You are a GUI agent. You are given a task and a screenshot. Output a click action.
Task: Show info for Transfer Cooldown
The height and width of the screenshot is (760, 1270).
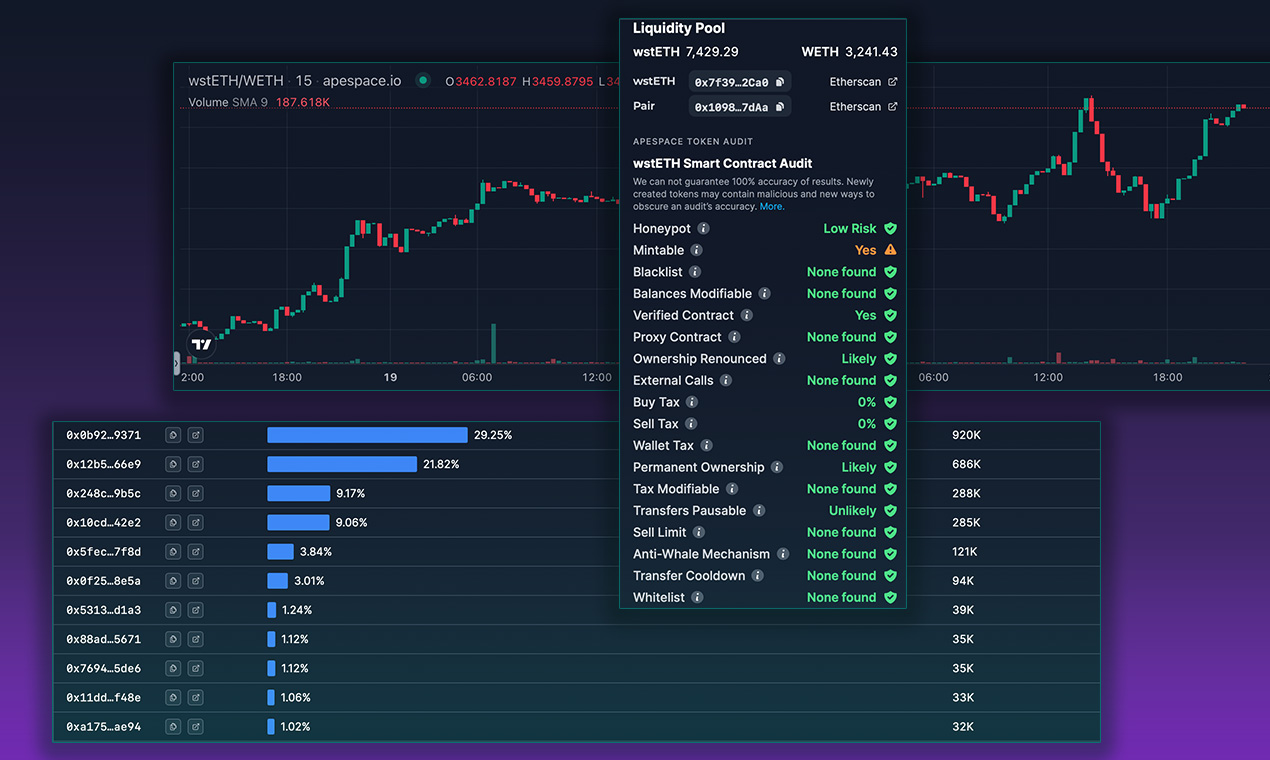(758, 576)
